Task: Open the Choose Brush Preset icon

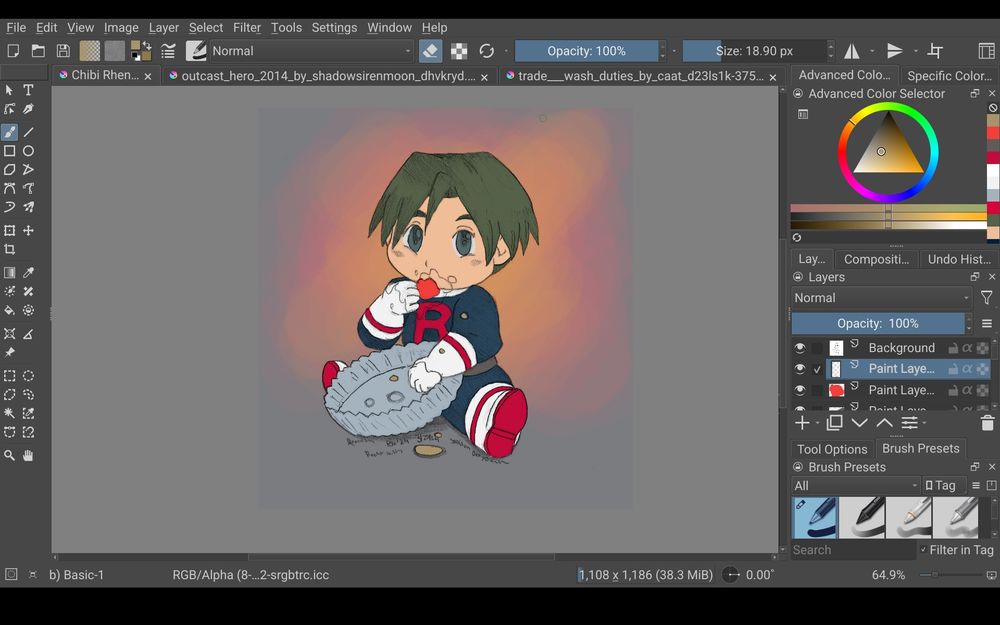Action: [x=196, y=51]
